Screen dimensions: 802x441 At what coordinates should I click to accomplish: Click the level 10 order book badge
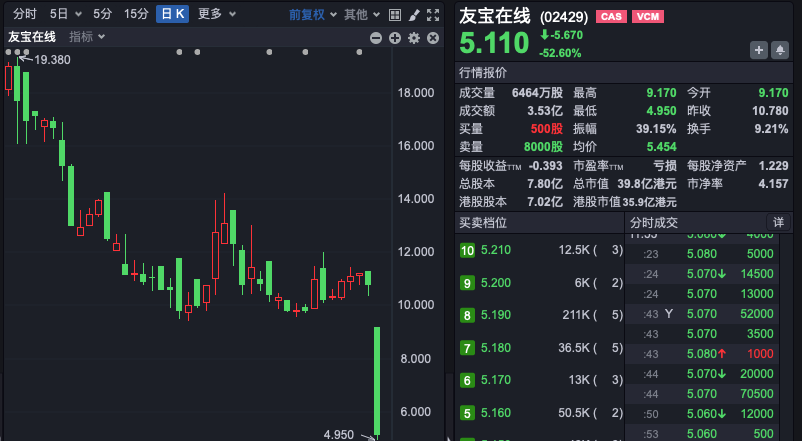tap(467, 250)
